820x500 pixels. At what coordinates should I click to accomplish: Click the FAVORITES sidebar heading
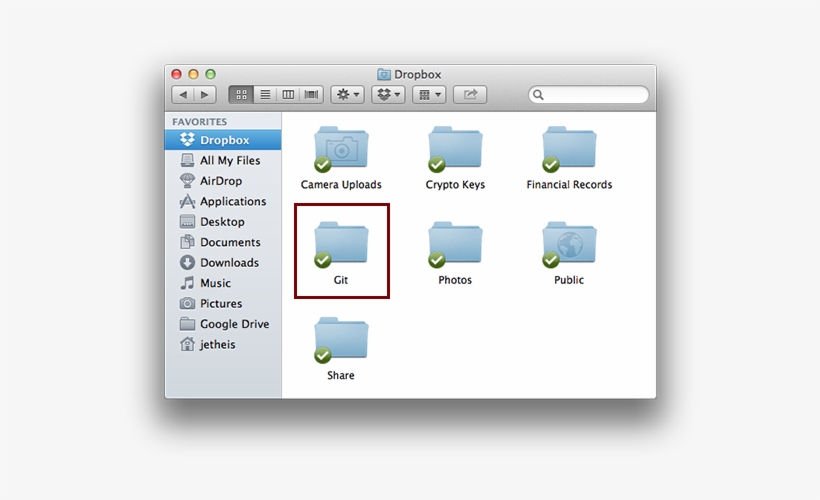pos(199,122)
